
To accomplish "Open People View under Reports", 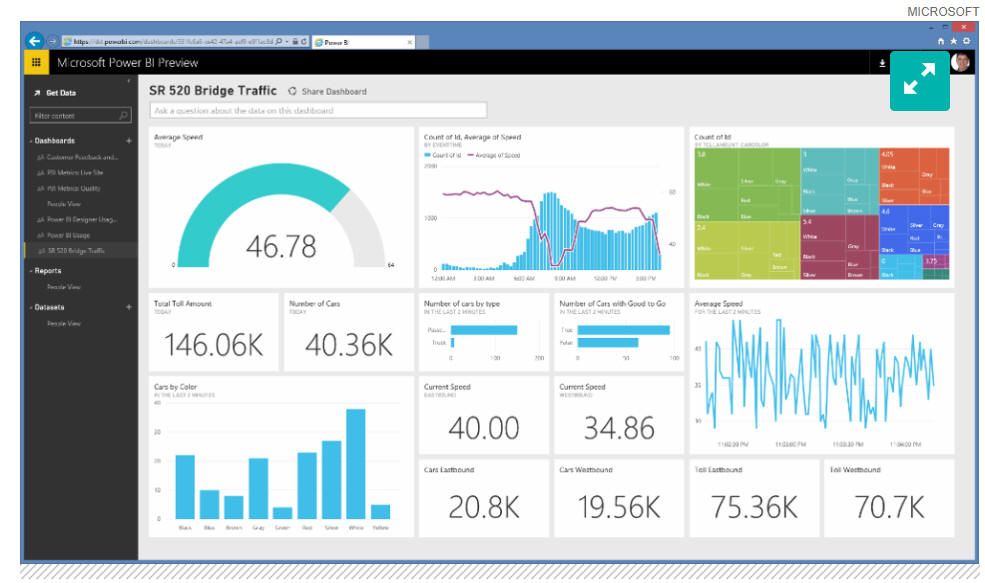I will [64, 286].
